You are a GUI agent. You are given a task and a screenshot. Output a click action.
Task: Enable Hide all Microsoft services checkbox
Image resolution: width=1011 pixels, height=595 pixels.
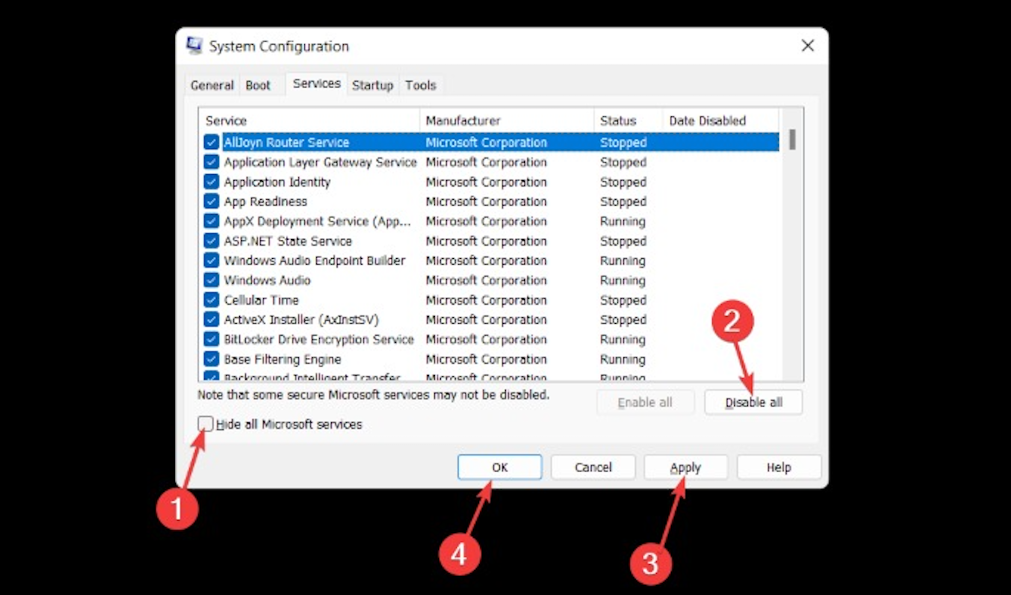pyautogui.click(x=205, y=424)
